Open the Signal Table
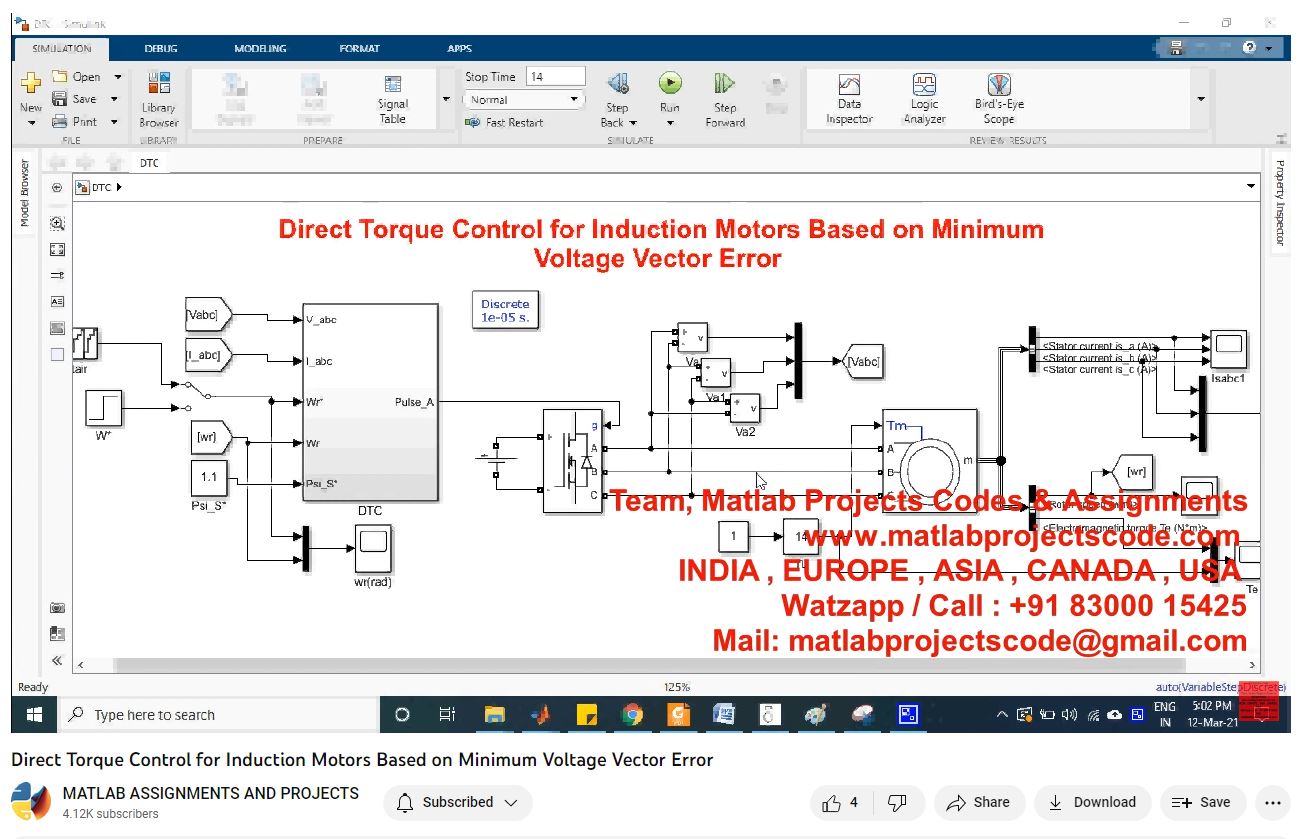 [x=393, y=100]
